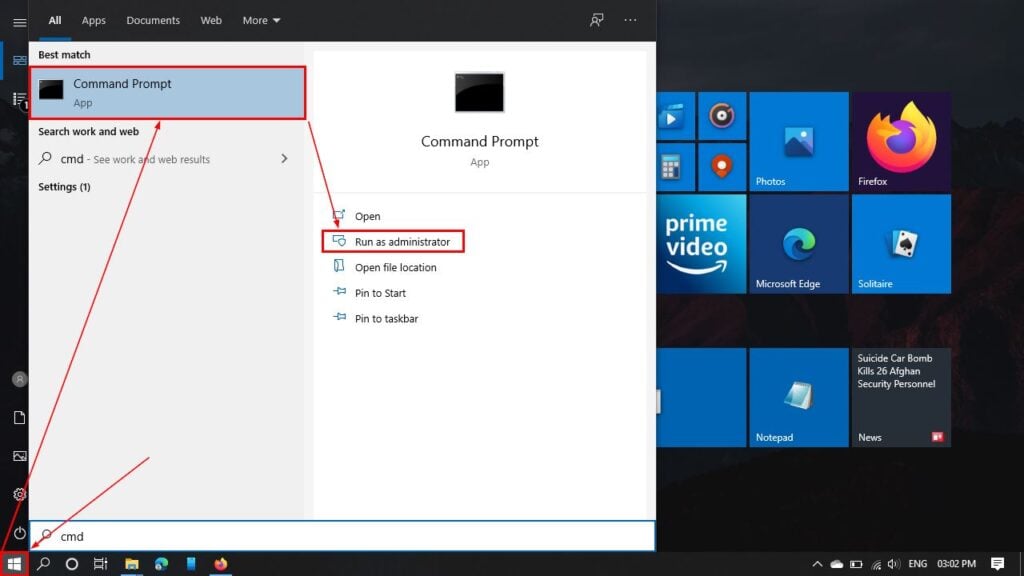Click the battery status tray icon
The height and width of the screenshot is (576, 1024).
pos(856,564)
